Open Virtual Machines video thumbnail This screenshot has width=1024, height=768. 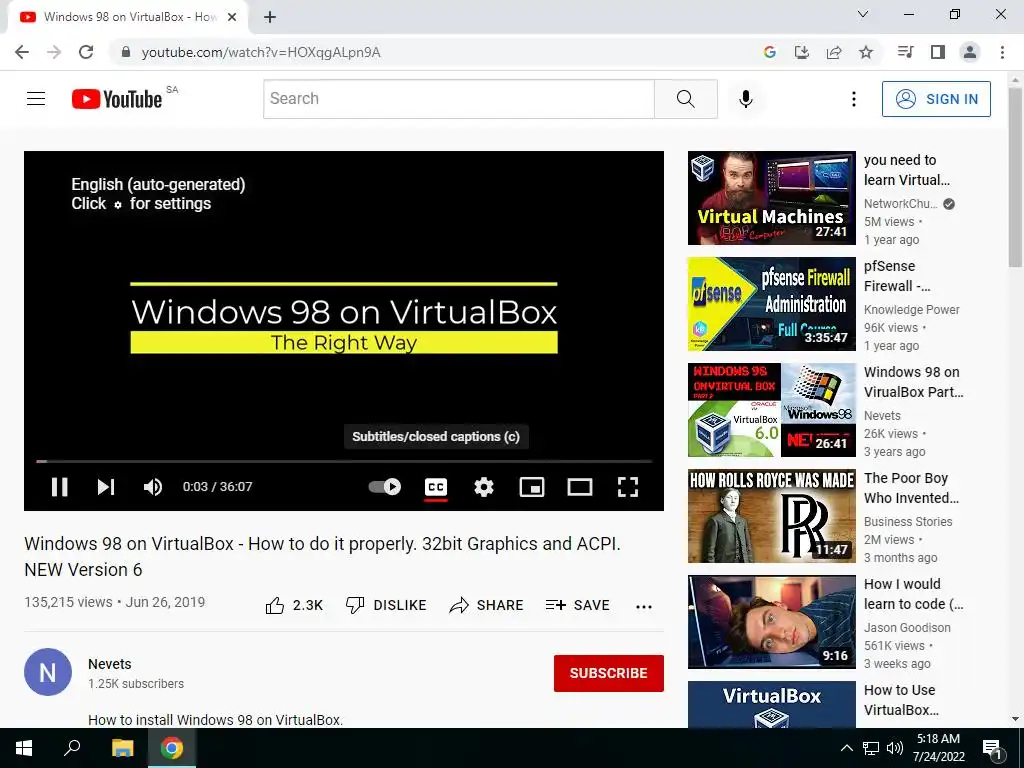tap(771, 198)
